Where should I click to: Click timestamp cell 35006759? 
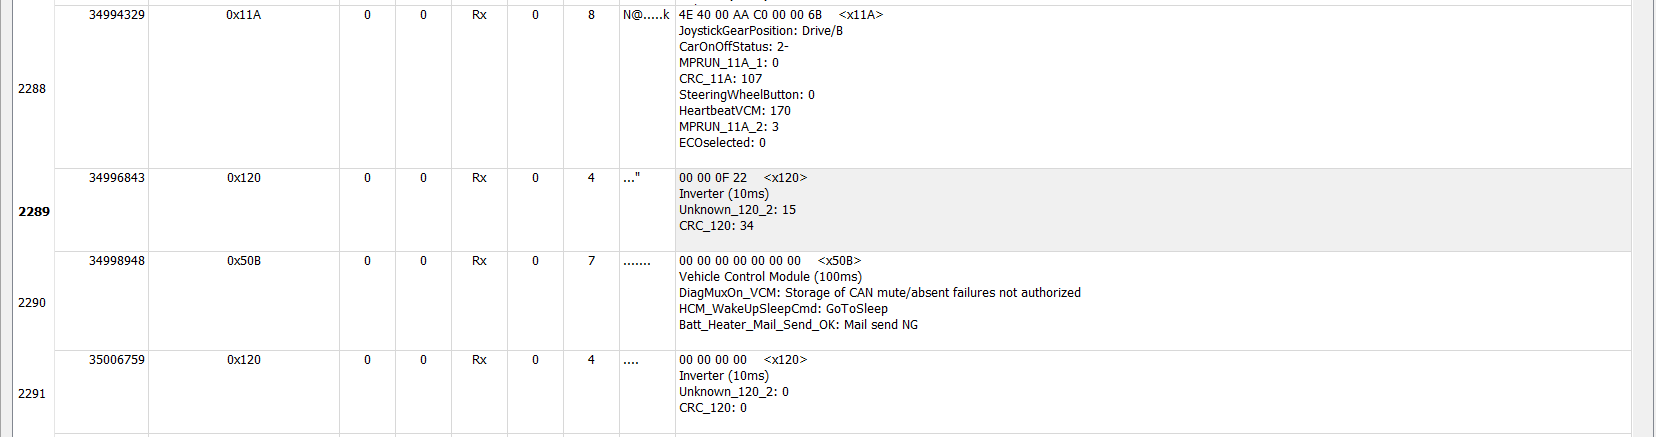coord(116,360)
